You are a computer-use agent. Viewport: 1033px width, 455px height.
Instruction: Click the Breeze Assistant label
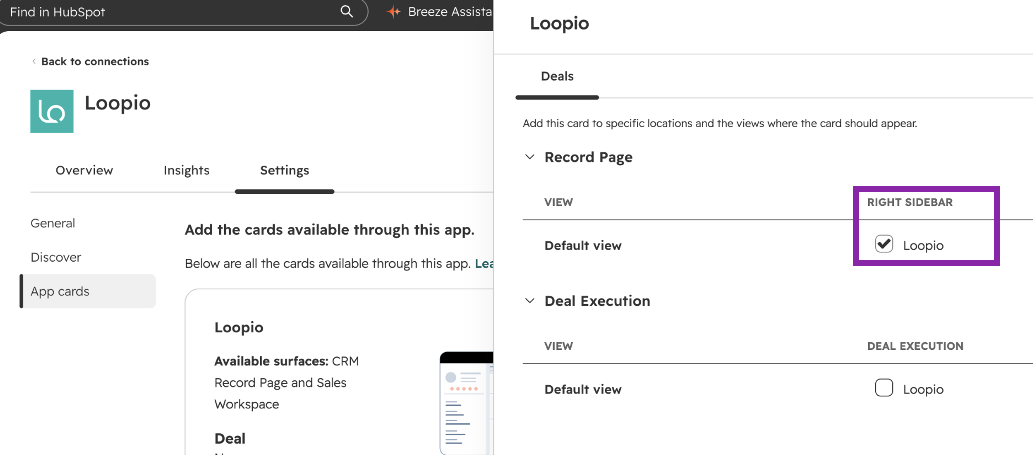pos(451,12)
